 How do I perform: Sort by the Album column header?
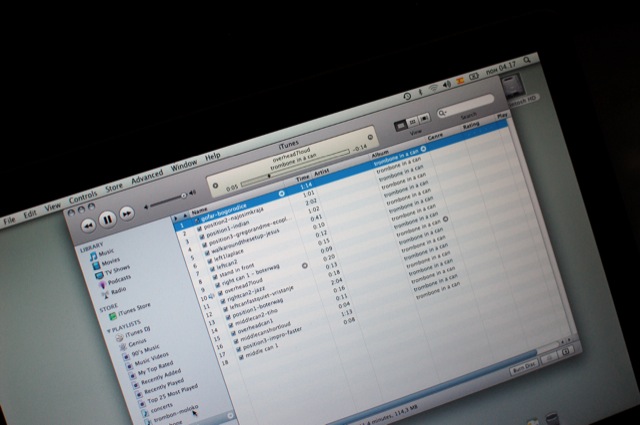pos(380,154)
